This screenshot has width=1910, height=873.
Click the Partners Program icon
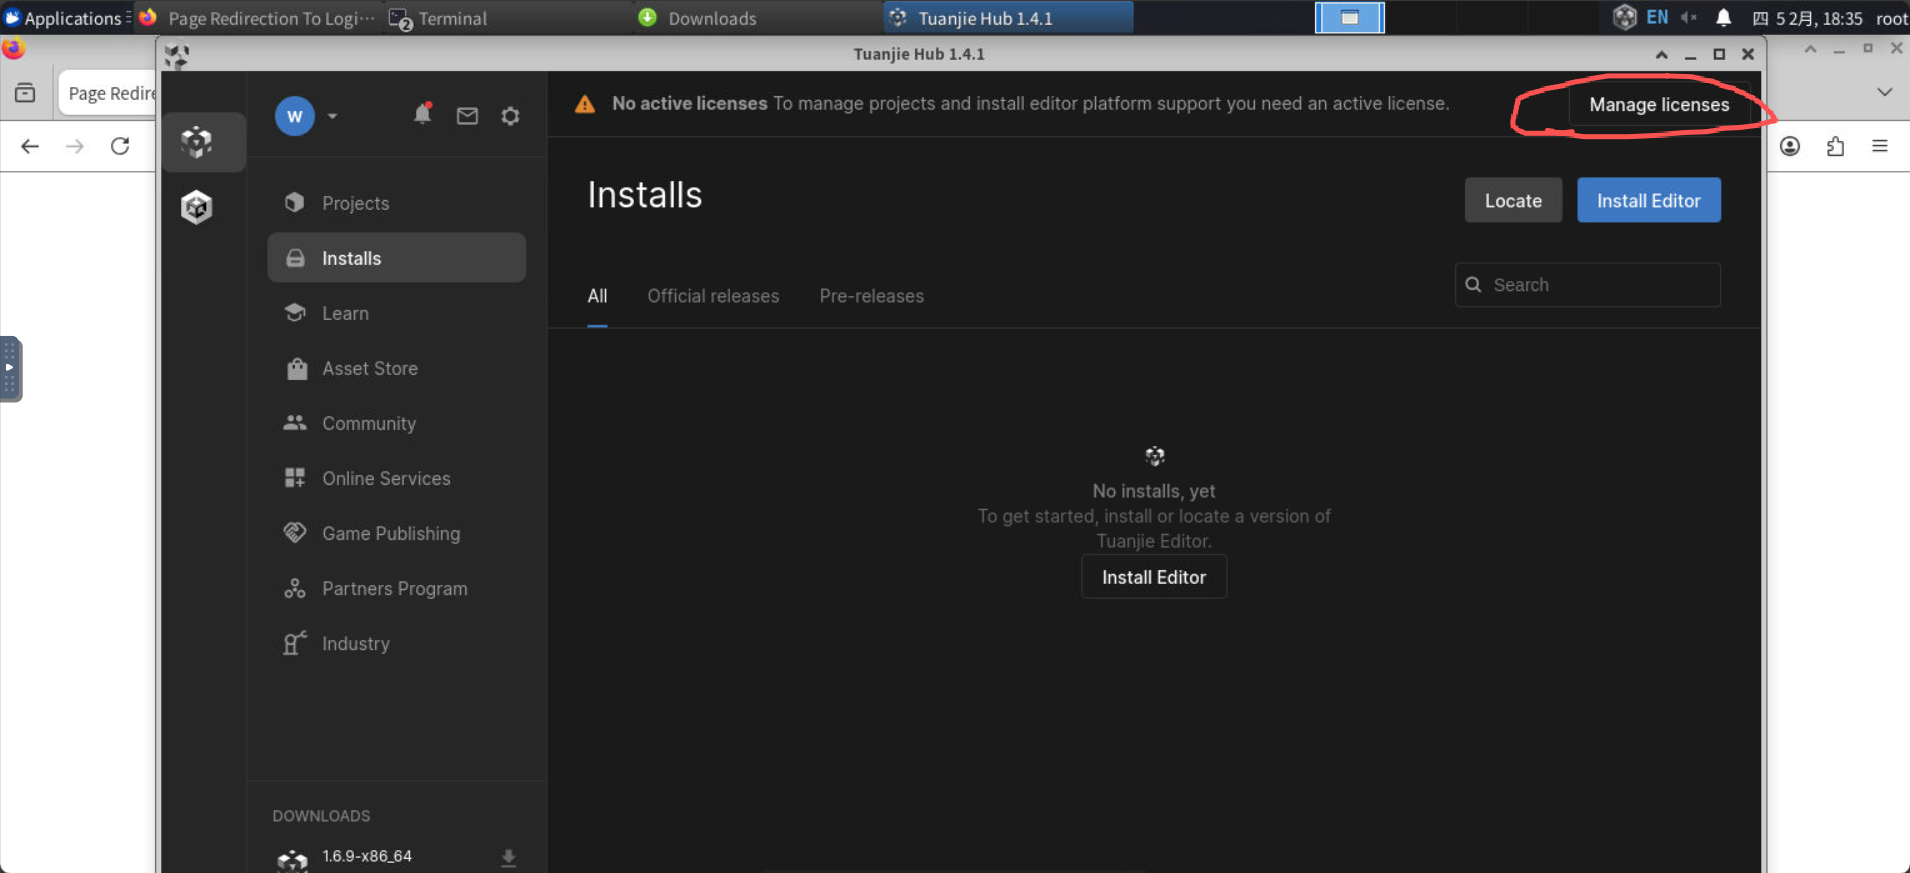tap(295, 588)
